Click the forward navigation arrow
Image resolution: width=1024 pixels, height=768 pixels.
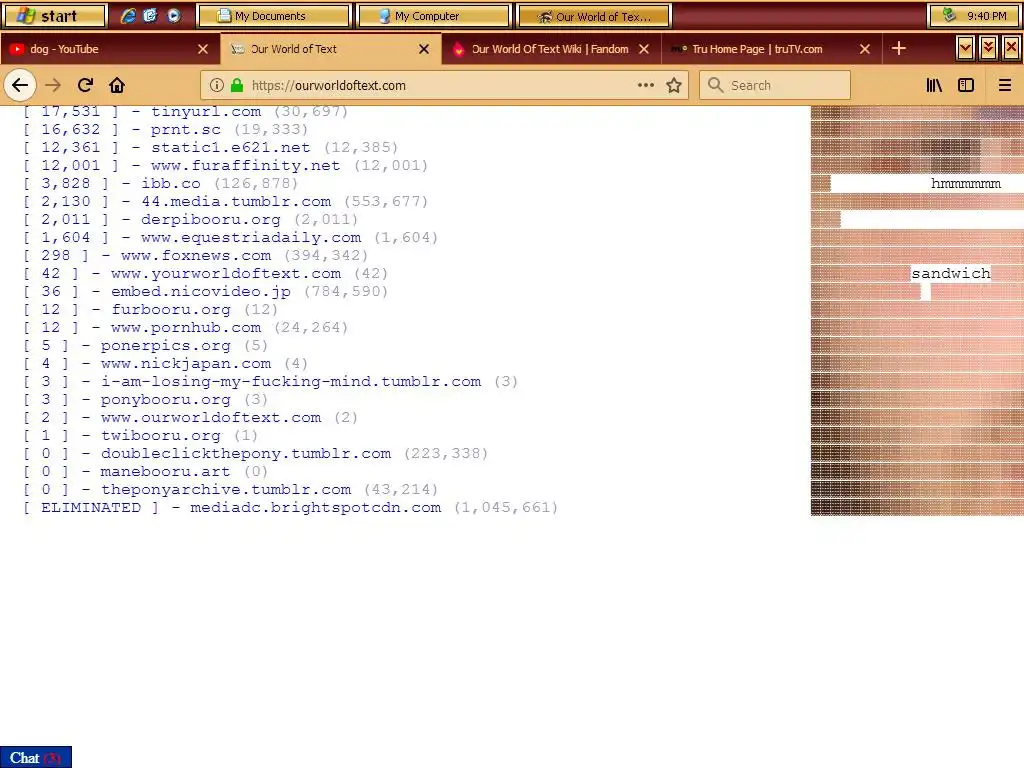click(53, 85)
